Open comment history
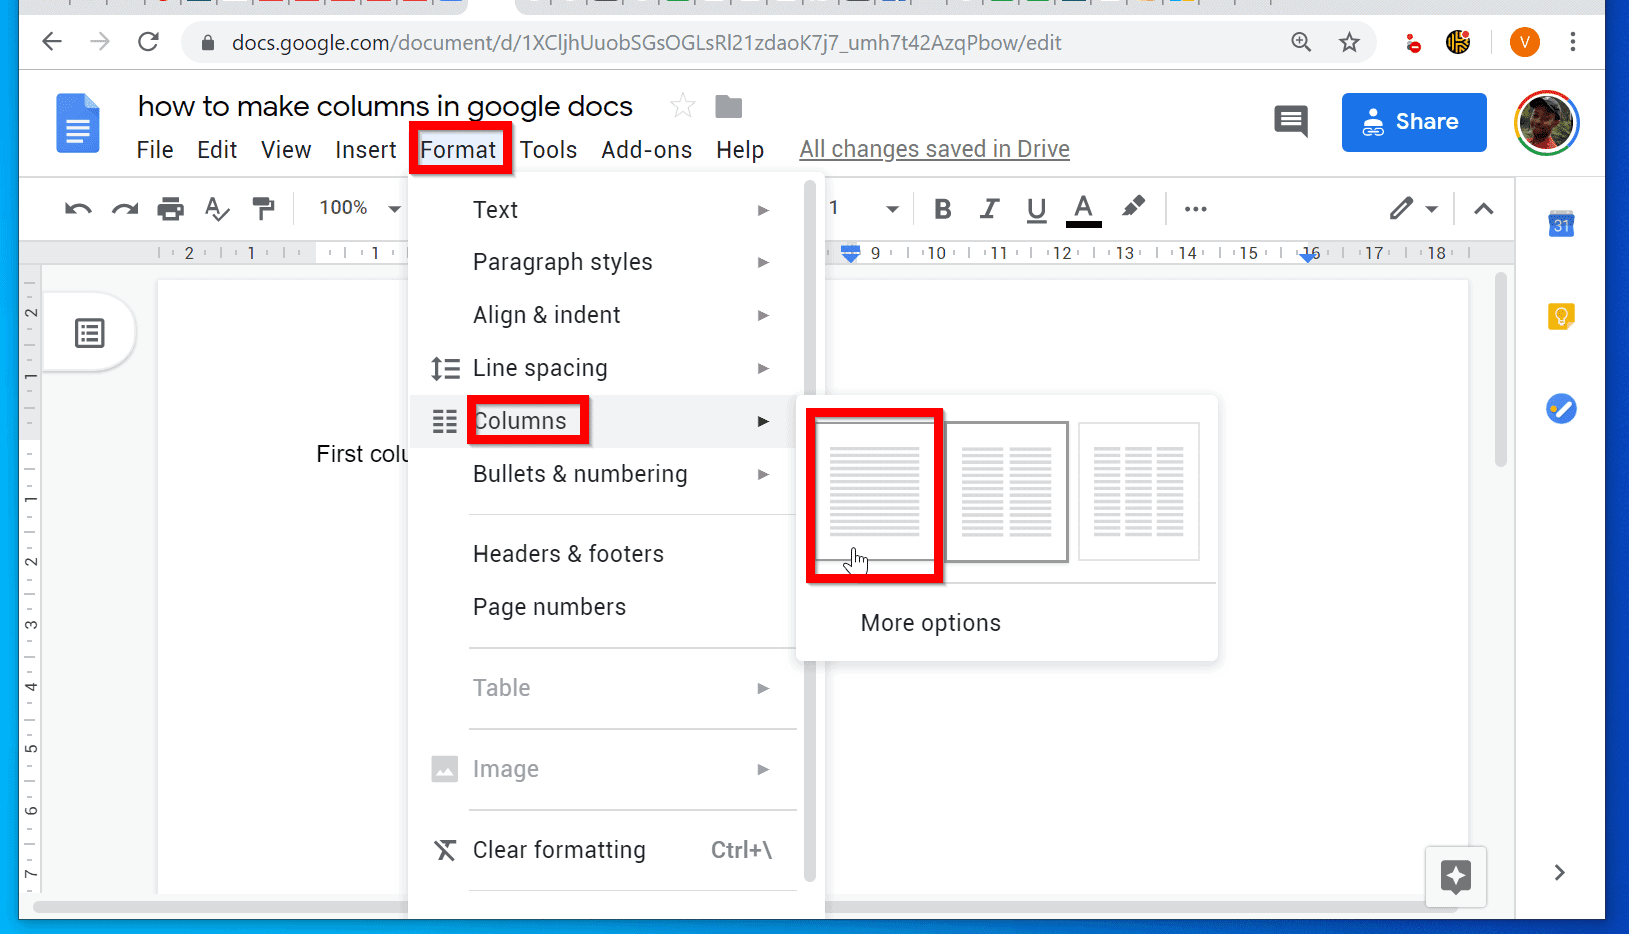Screen dimensions: 1629x934 [x=1291, y=121]
